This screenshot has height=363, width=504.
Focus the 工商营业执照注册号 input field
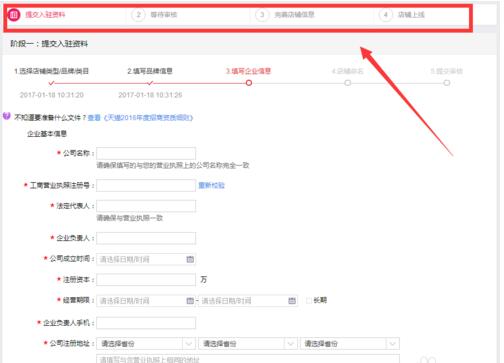146,185
